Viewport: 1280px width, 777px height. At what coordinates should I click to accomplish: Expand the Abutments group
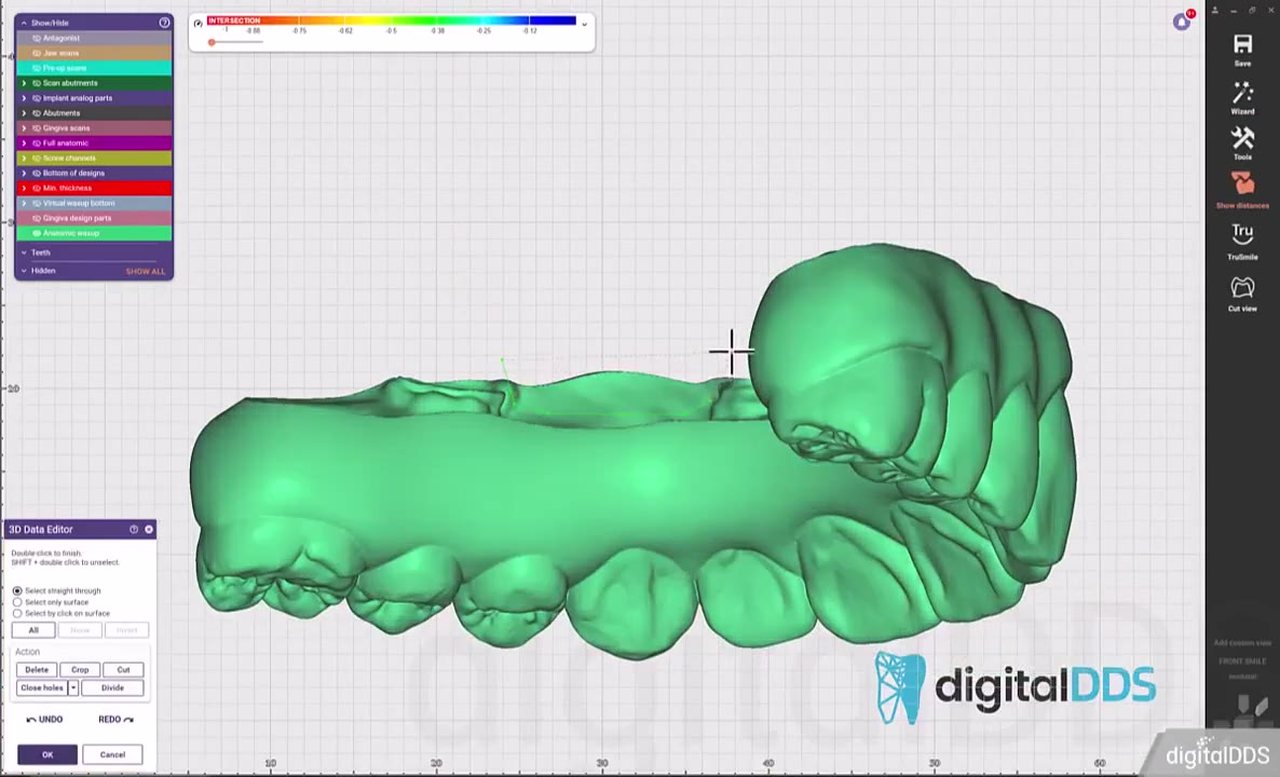pos(24,113)
